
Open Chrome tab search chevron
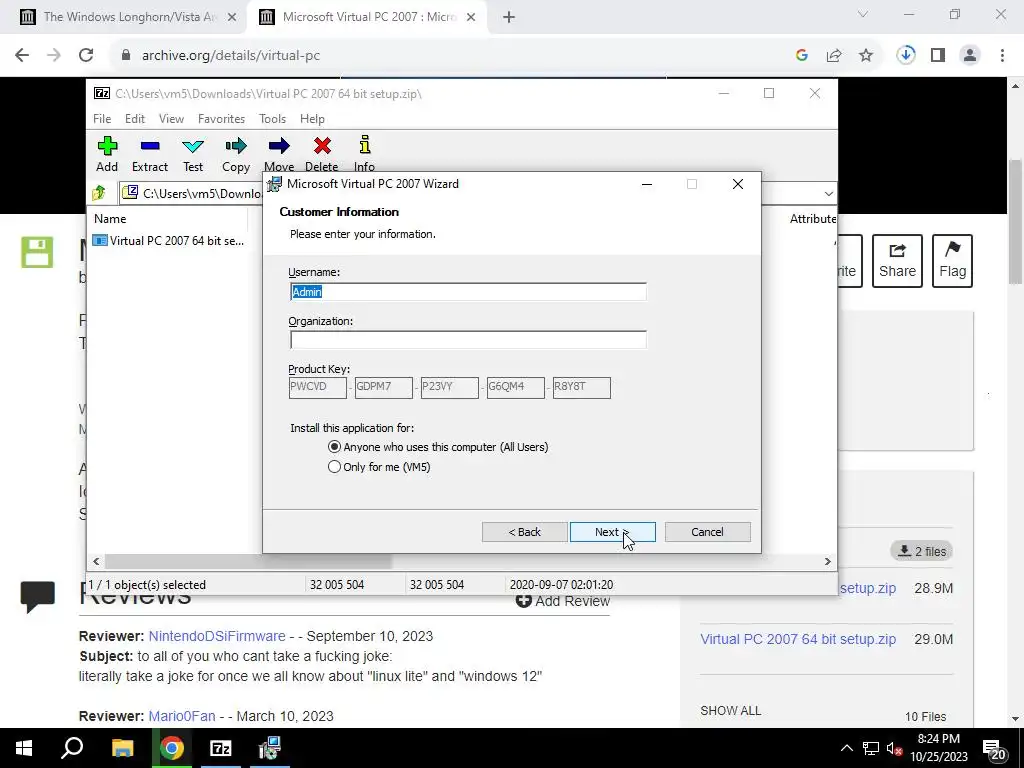coord(863,14)
